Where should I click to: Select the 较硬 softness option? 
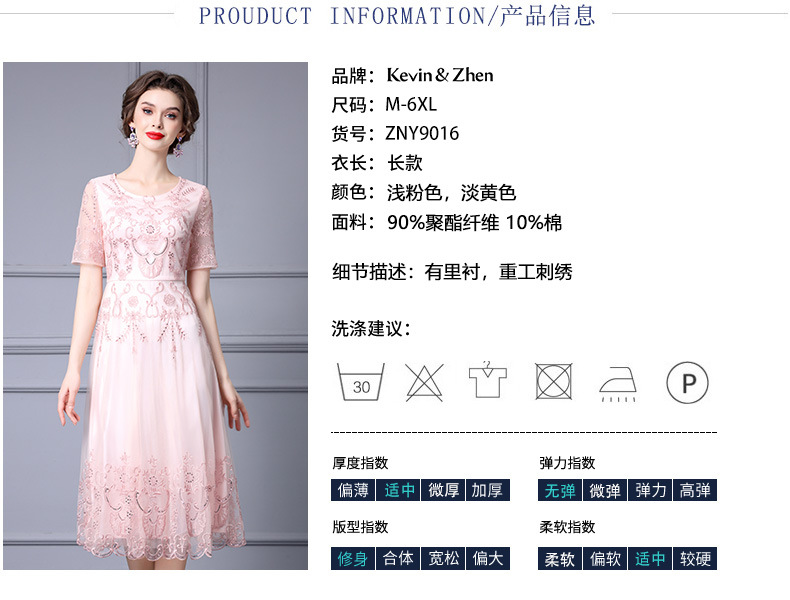click(695, 558)
